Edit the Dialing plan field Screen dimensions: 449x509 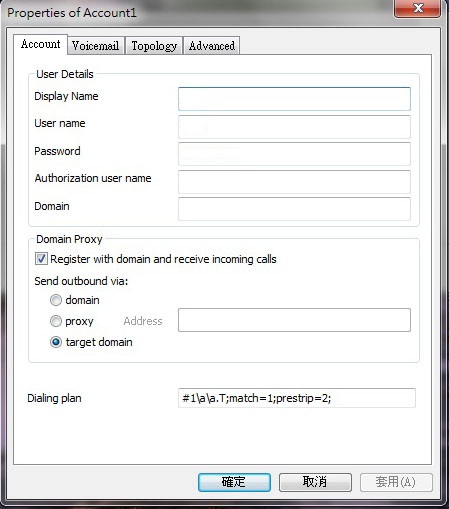(x=297, y=398)
